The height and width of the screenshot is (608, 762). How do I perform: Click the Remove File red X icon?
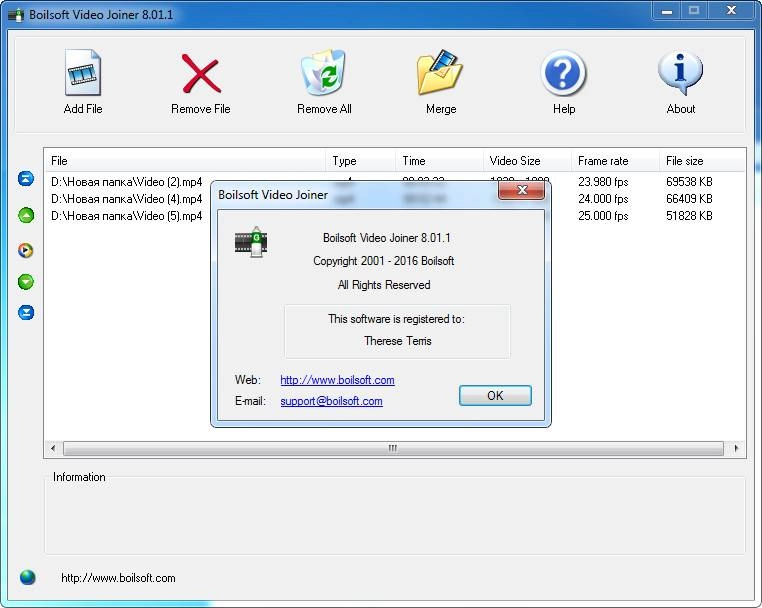point(201,73)
